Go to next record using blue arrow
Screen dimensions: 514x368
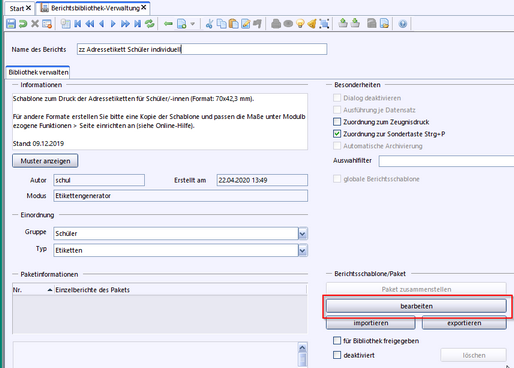[113, 24]
